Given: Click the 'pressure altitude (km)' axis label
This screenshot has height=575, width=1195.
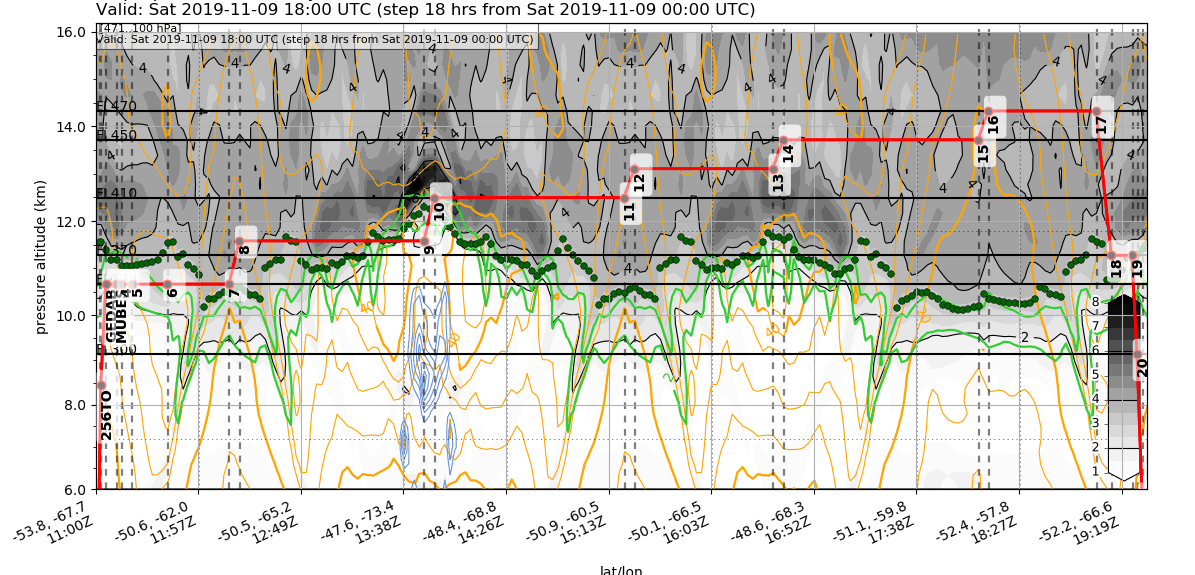Looking at the screenshot, I should coord(43,257).
